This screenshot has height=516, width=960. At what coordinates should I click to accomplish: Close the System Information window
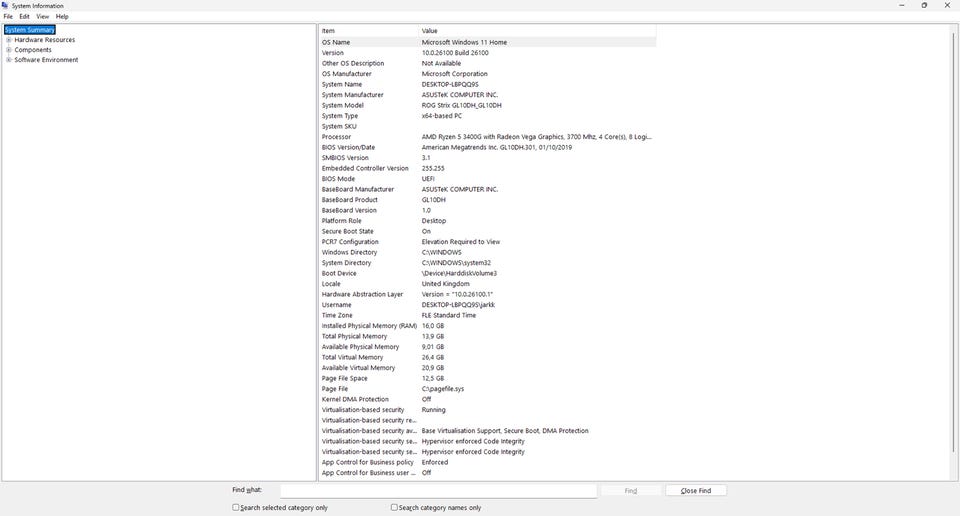click(x=948, y=6)
